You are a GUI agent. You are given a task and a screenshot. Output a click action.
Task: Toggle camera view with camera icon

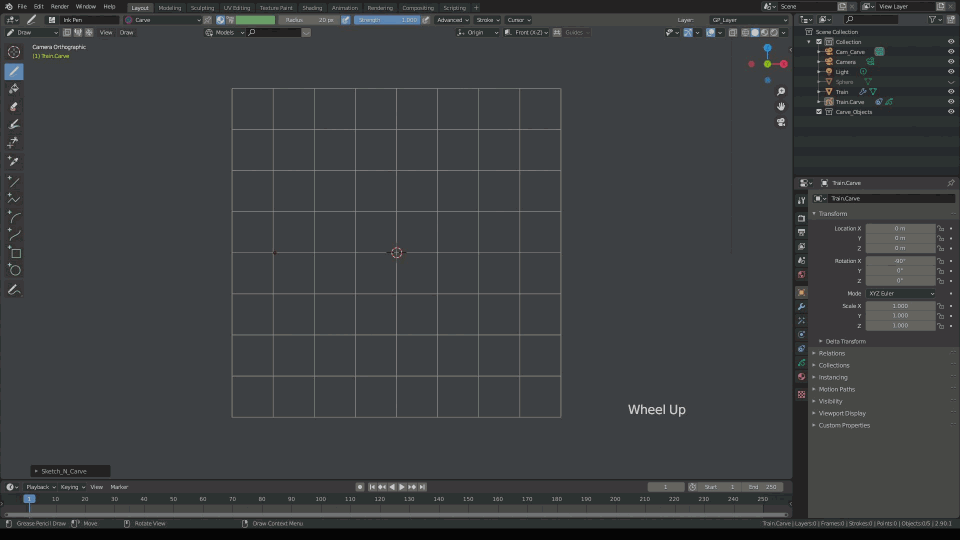(x=781, y=122)
